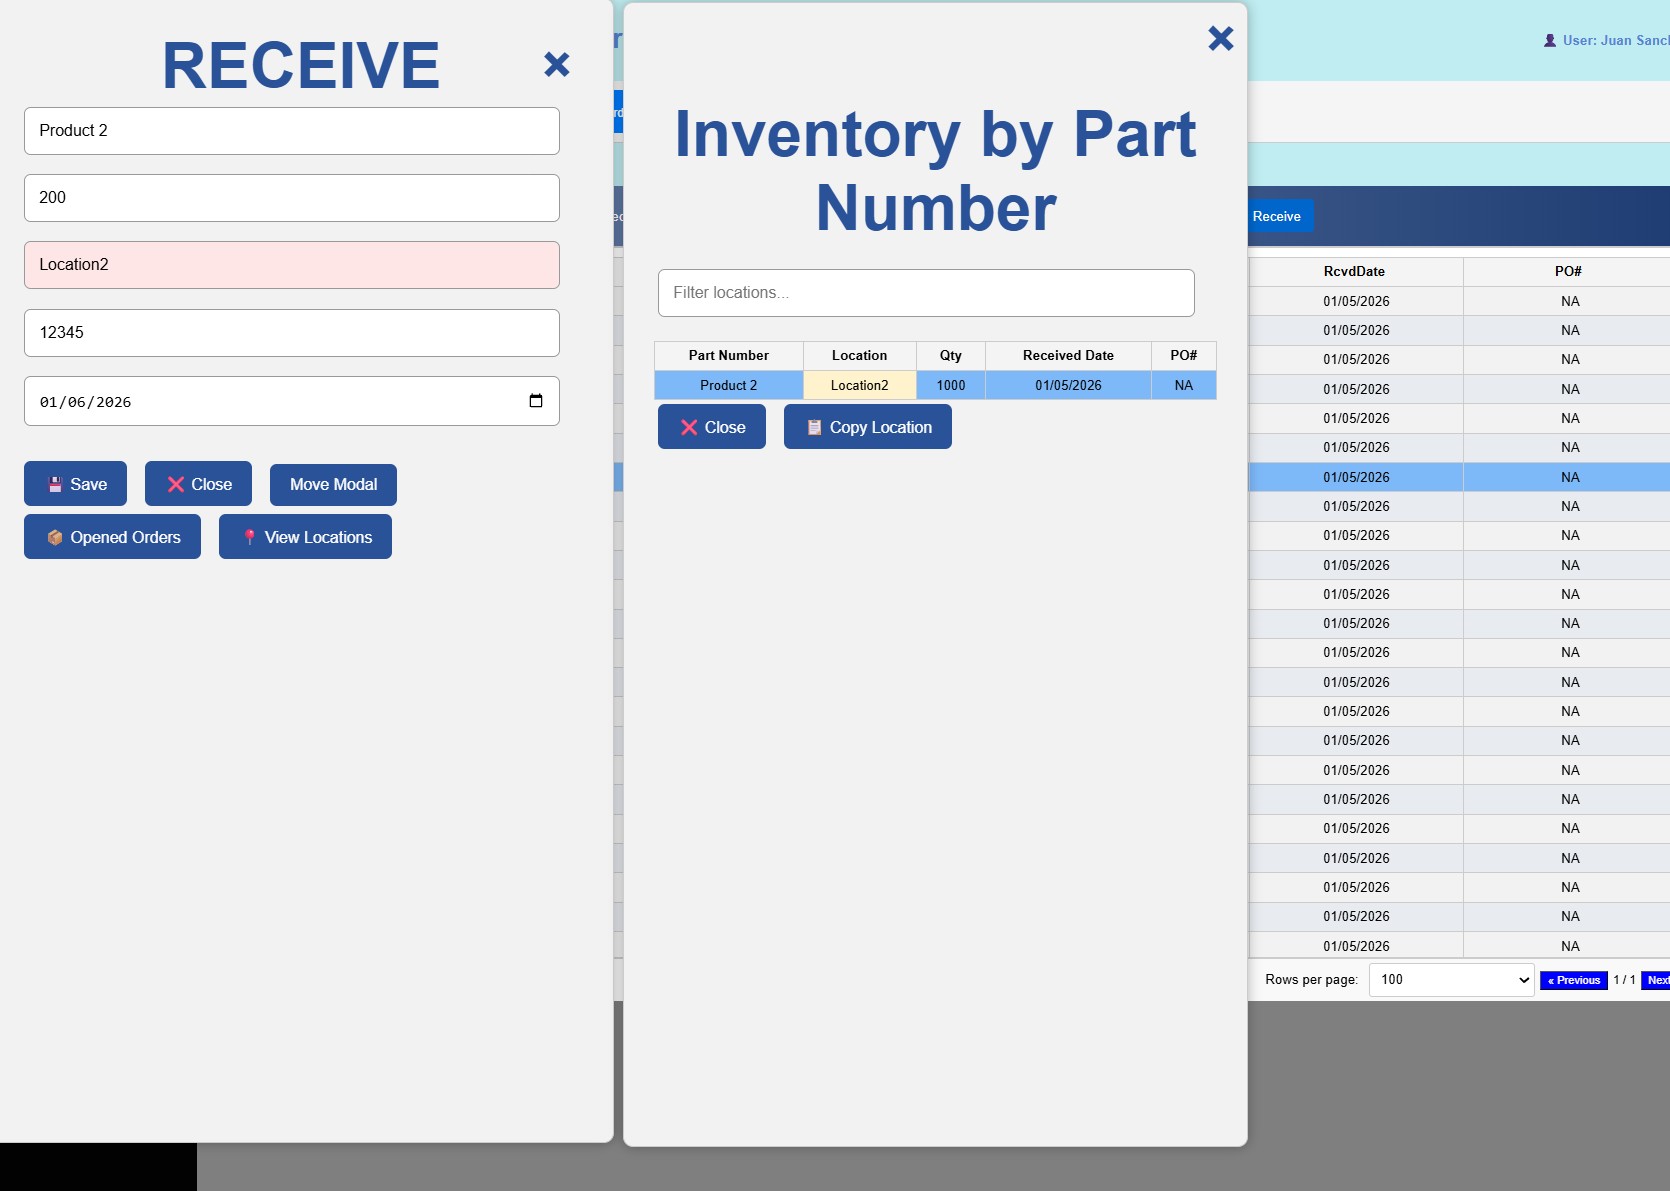Viewport: 1670px width, 1191px height.
Task: Click the Receive tab in navigation bar
Action: tap(1276, 217)
